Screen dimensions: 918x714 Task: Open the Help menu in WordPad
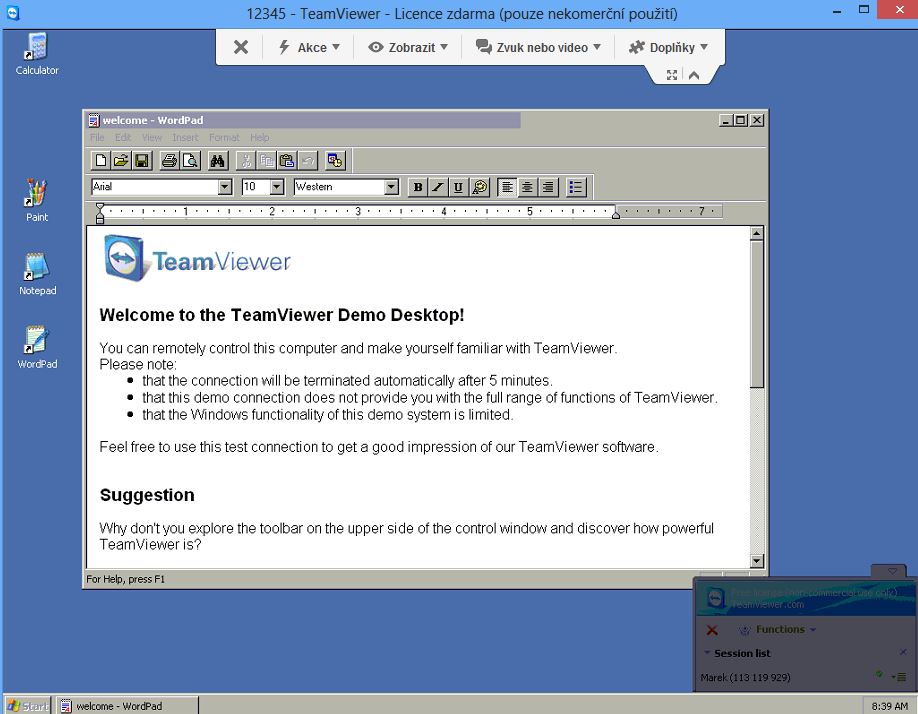pyautogui.click(x=259, y=138)
